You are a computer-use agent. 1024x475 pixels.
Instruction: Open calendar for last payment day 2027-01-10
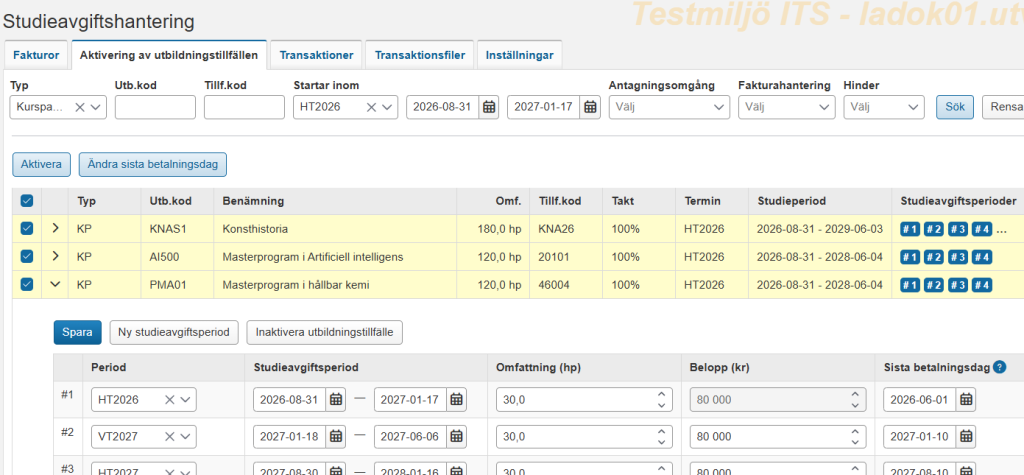tap(967, 436)
